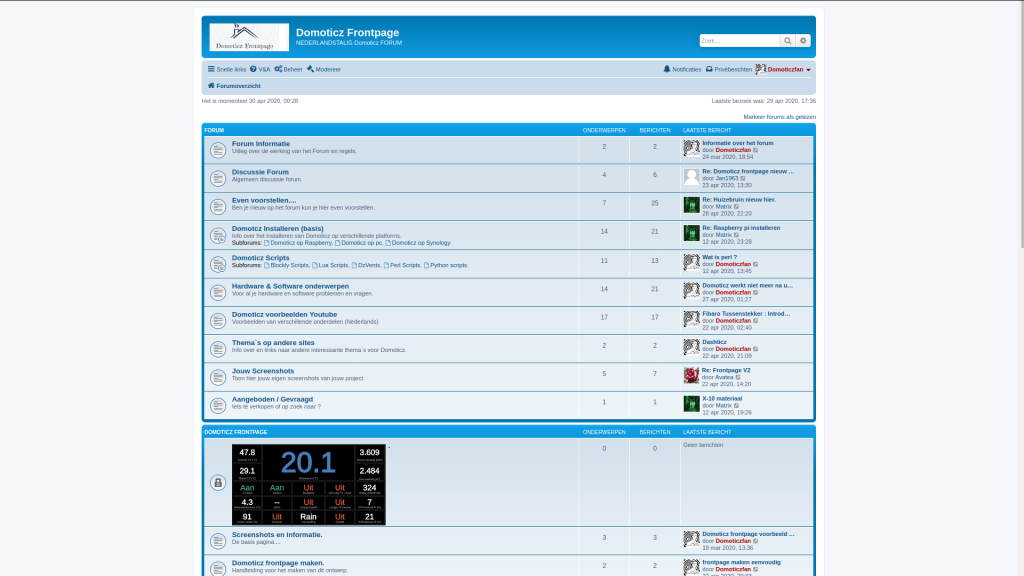Click Avatea rose avatar

coord(691,375)
